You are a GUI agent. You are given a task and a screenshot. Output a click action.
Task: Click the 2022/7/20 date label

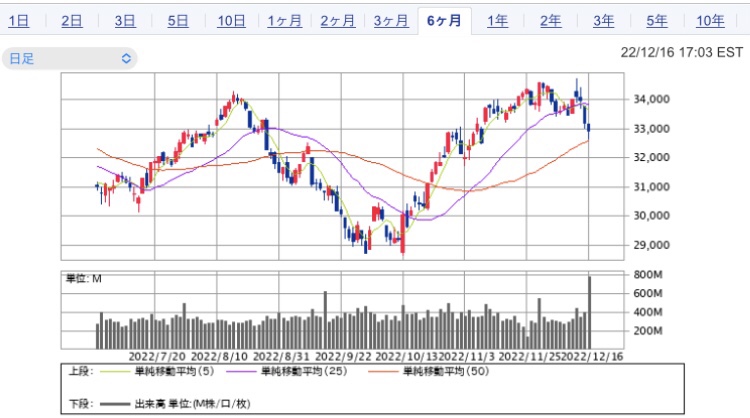pos(157,357)
